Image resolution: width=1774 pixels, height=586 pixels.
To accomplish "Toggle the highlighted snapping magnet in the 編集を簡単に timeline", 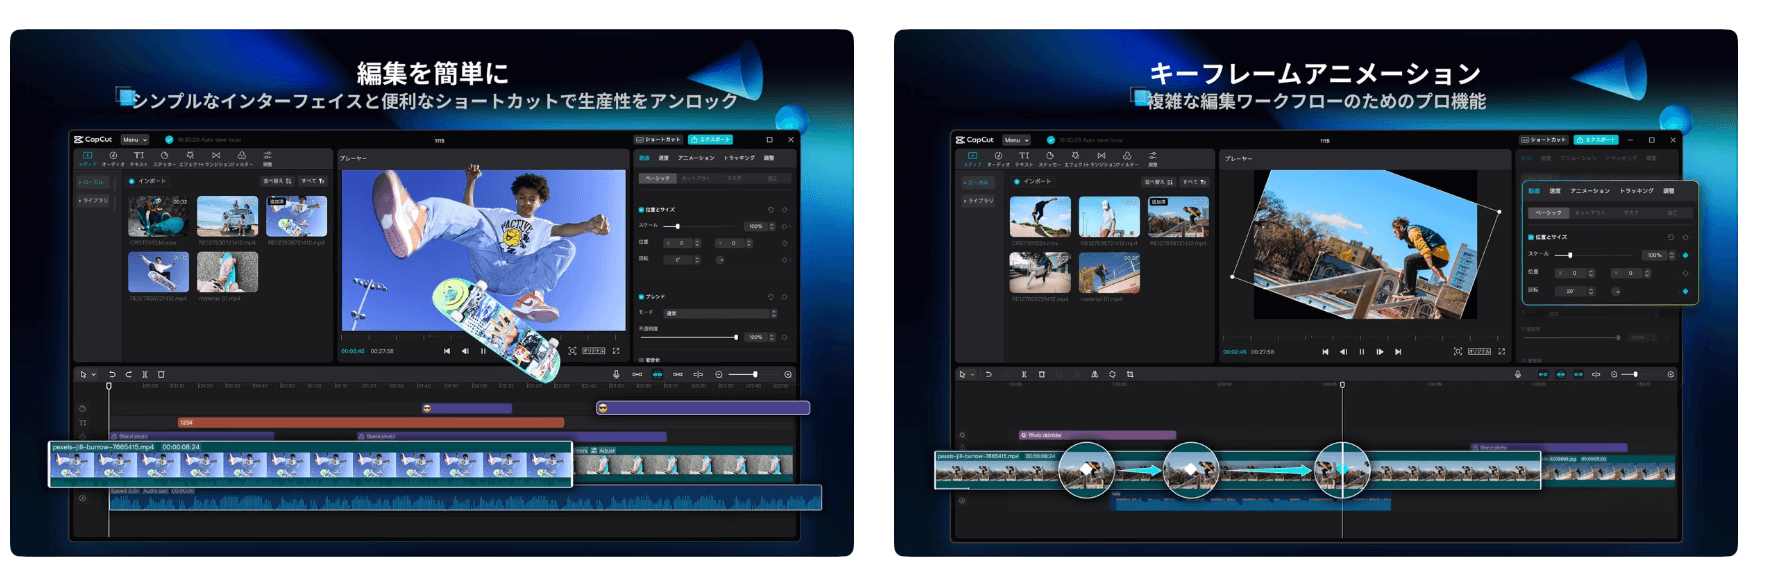I will click(658, 374).
